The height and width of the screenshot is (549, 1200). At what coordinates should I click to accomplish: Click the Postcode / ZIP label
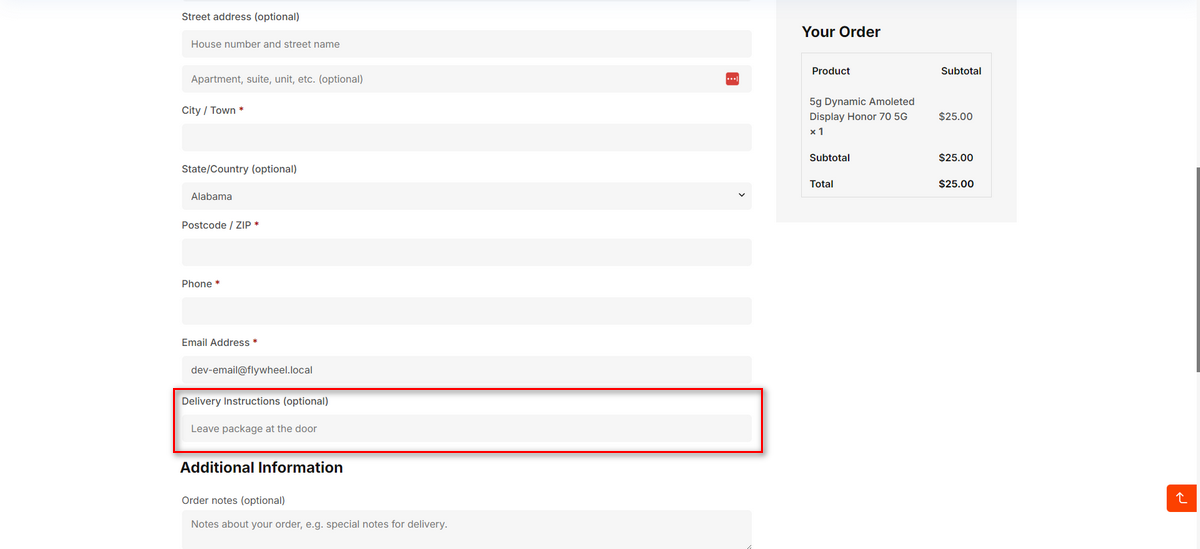click(220, 225)
